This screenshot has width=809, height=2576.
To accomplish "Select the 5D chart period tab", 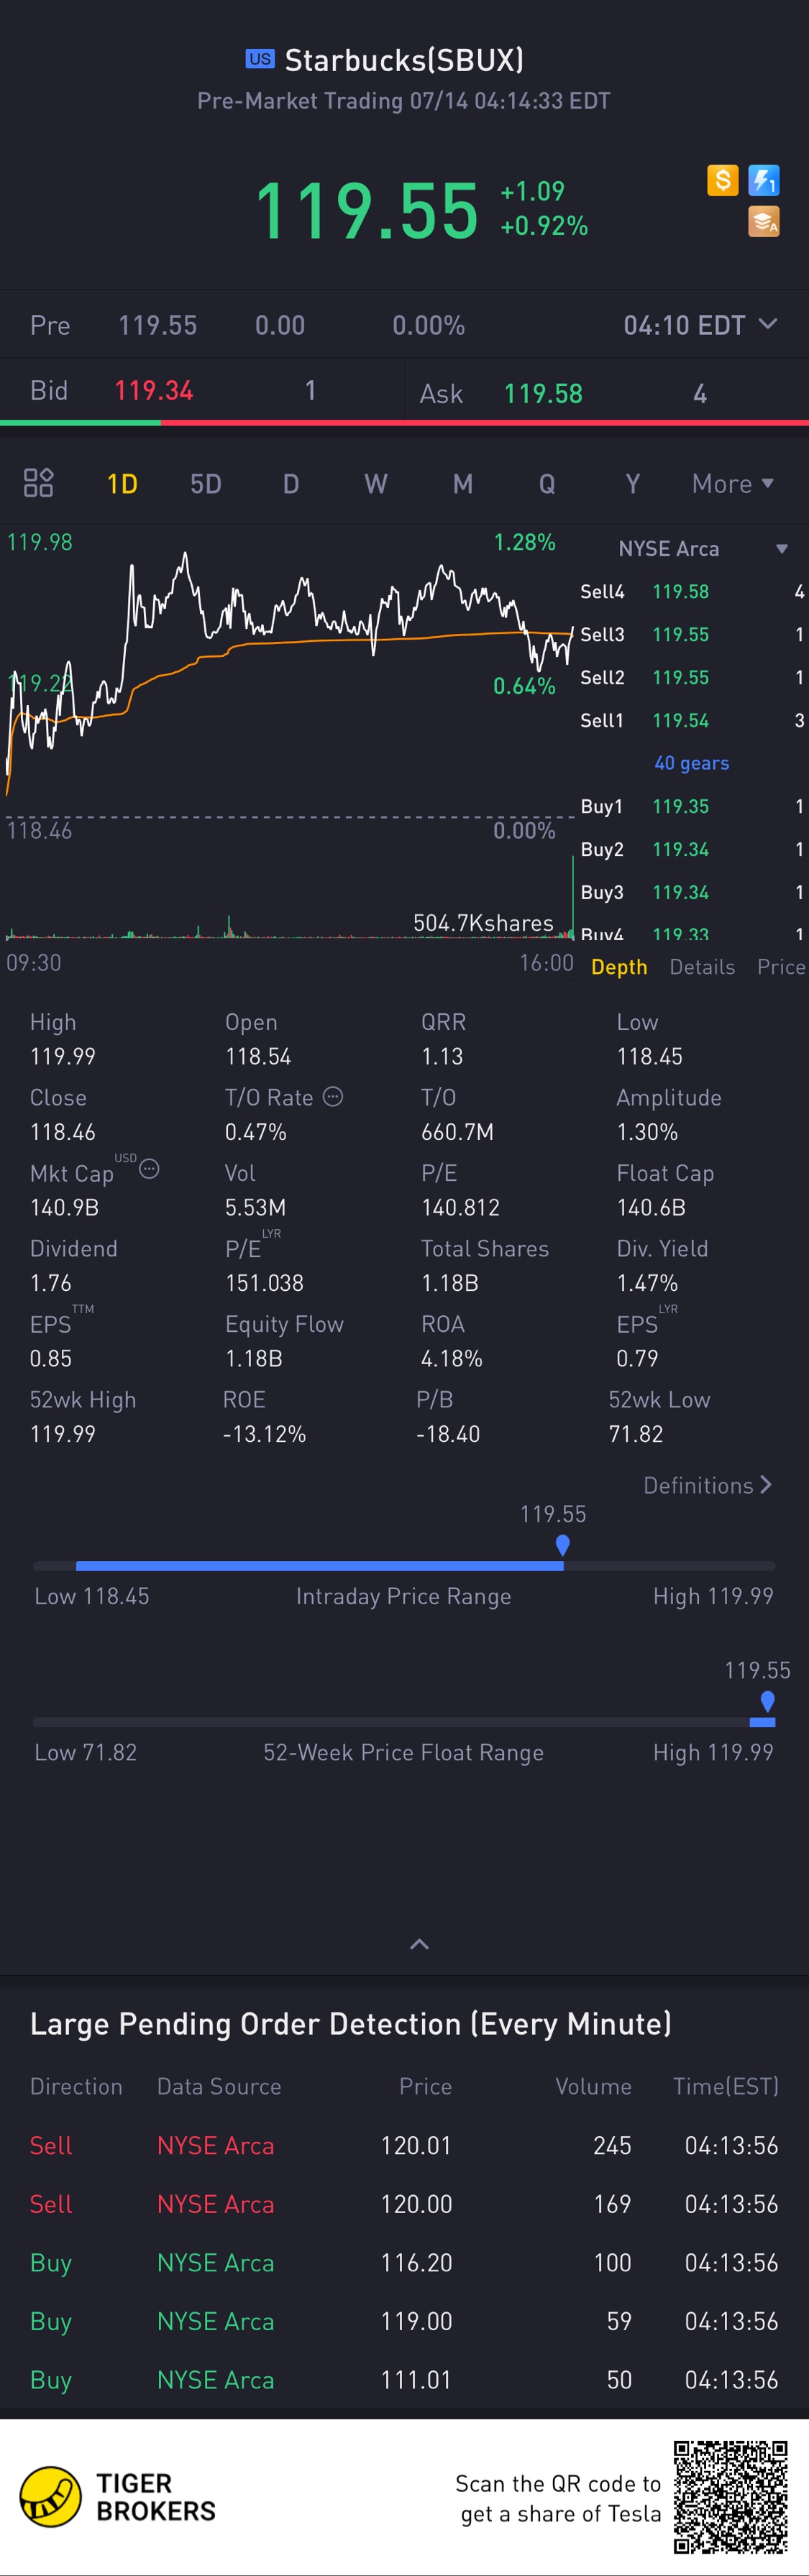I will [x=205, y=484].
